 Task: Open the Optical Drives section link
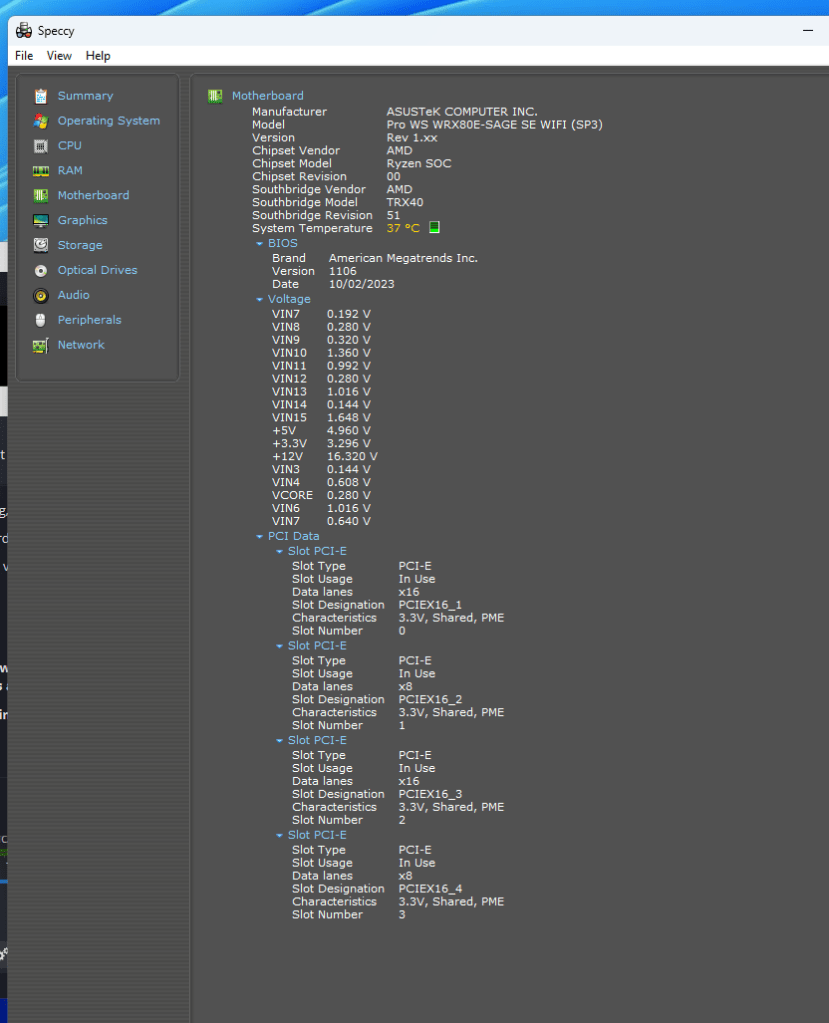[97, 270]
